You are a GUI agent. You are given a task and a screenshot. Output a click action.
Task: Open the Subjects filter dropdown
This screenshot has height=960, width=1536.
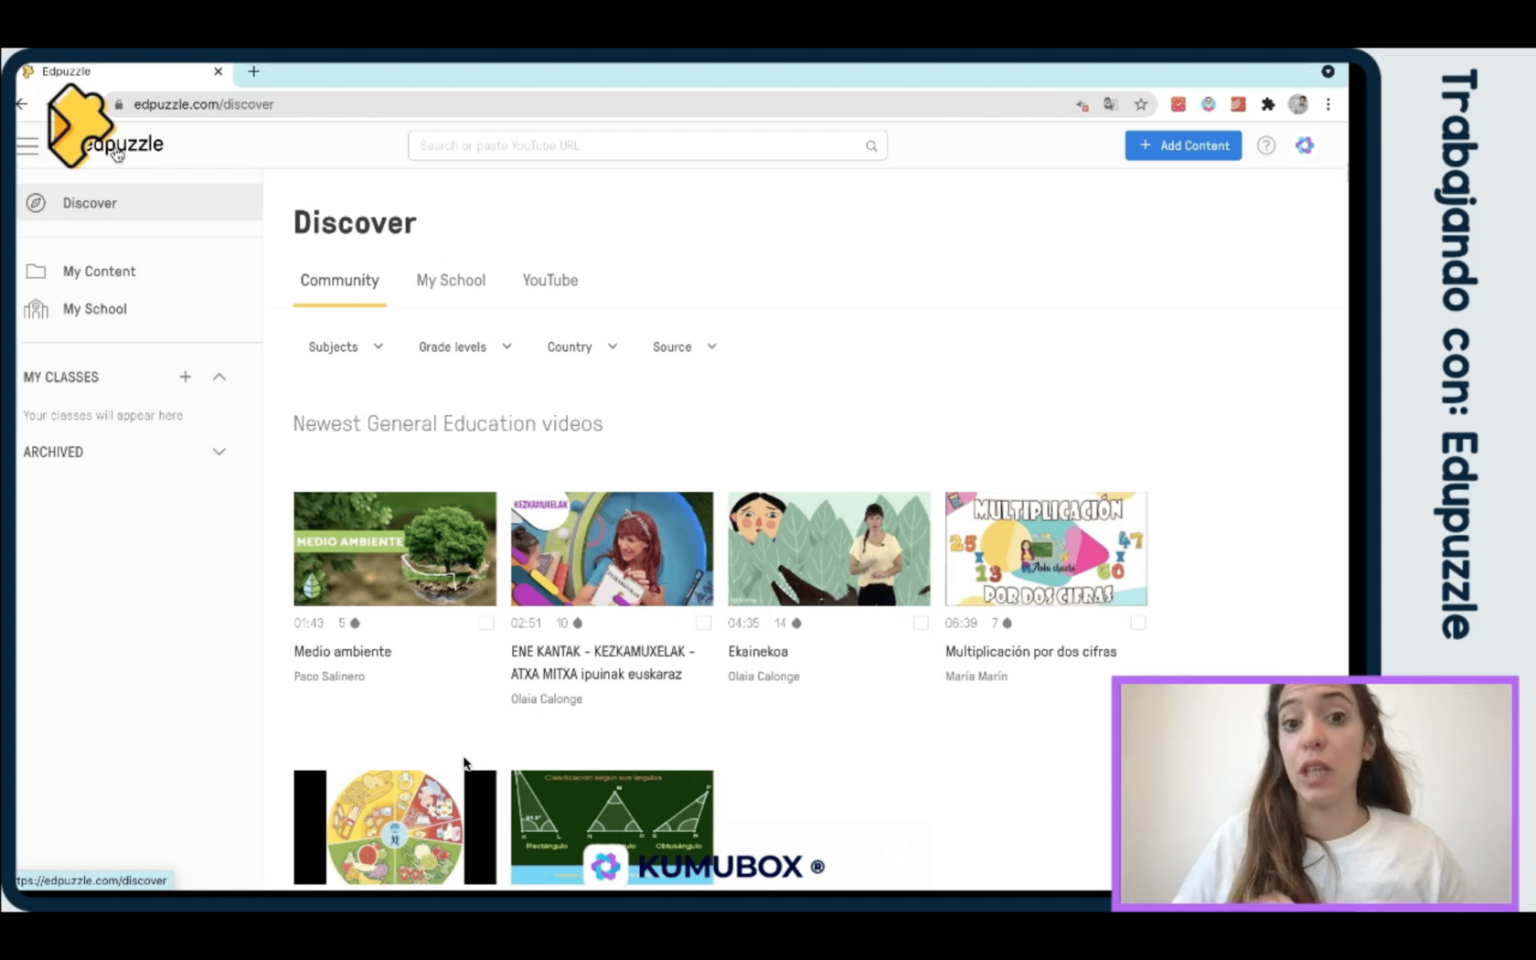point(345,347)
